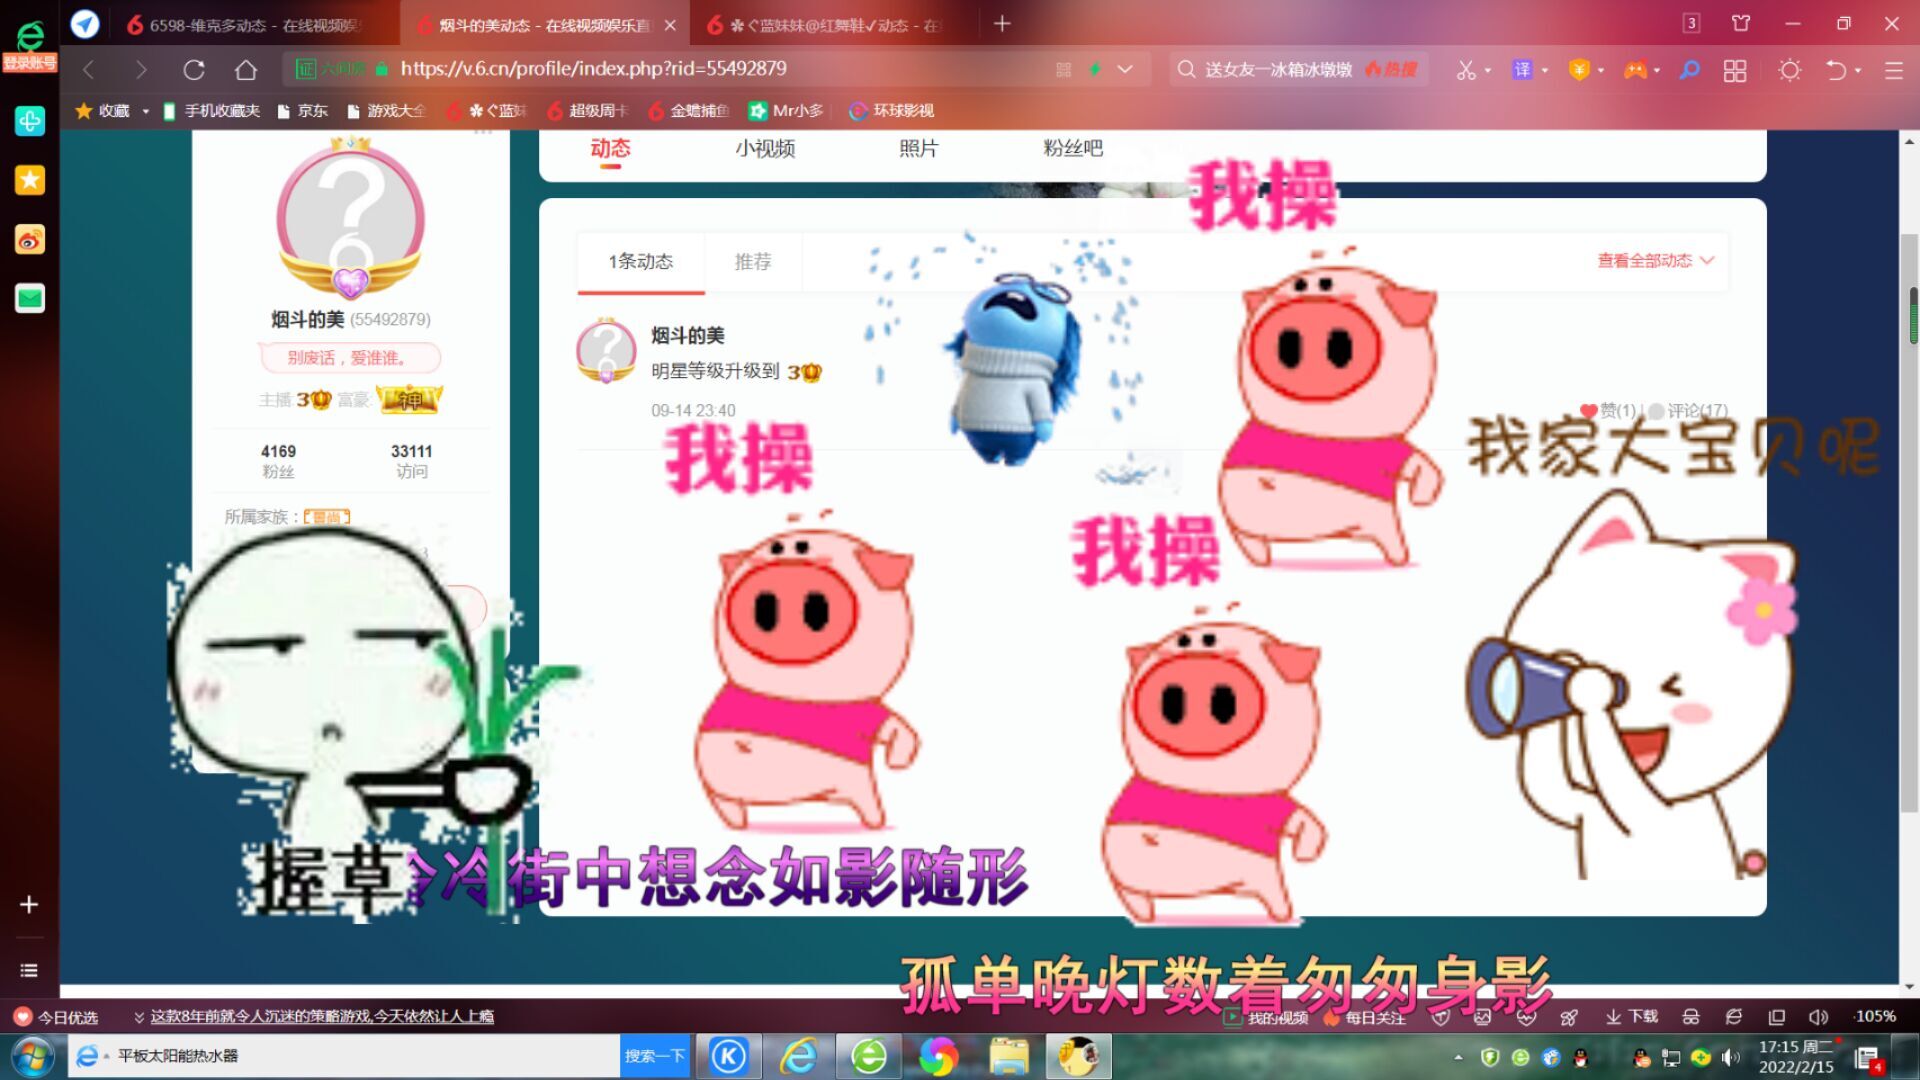
Task: Expand the address bar dropdown arrow
Action: pos(1125,69)
